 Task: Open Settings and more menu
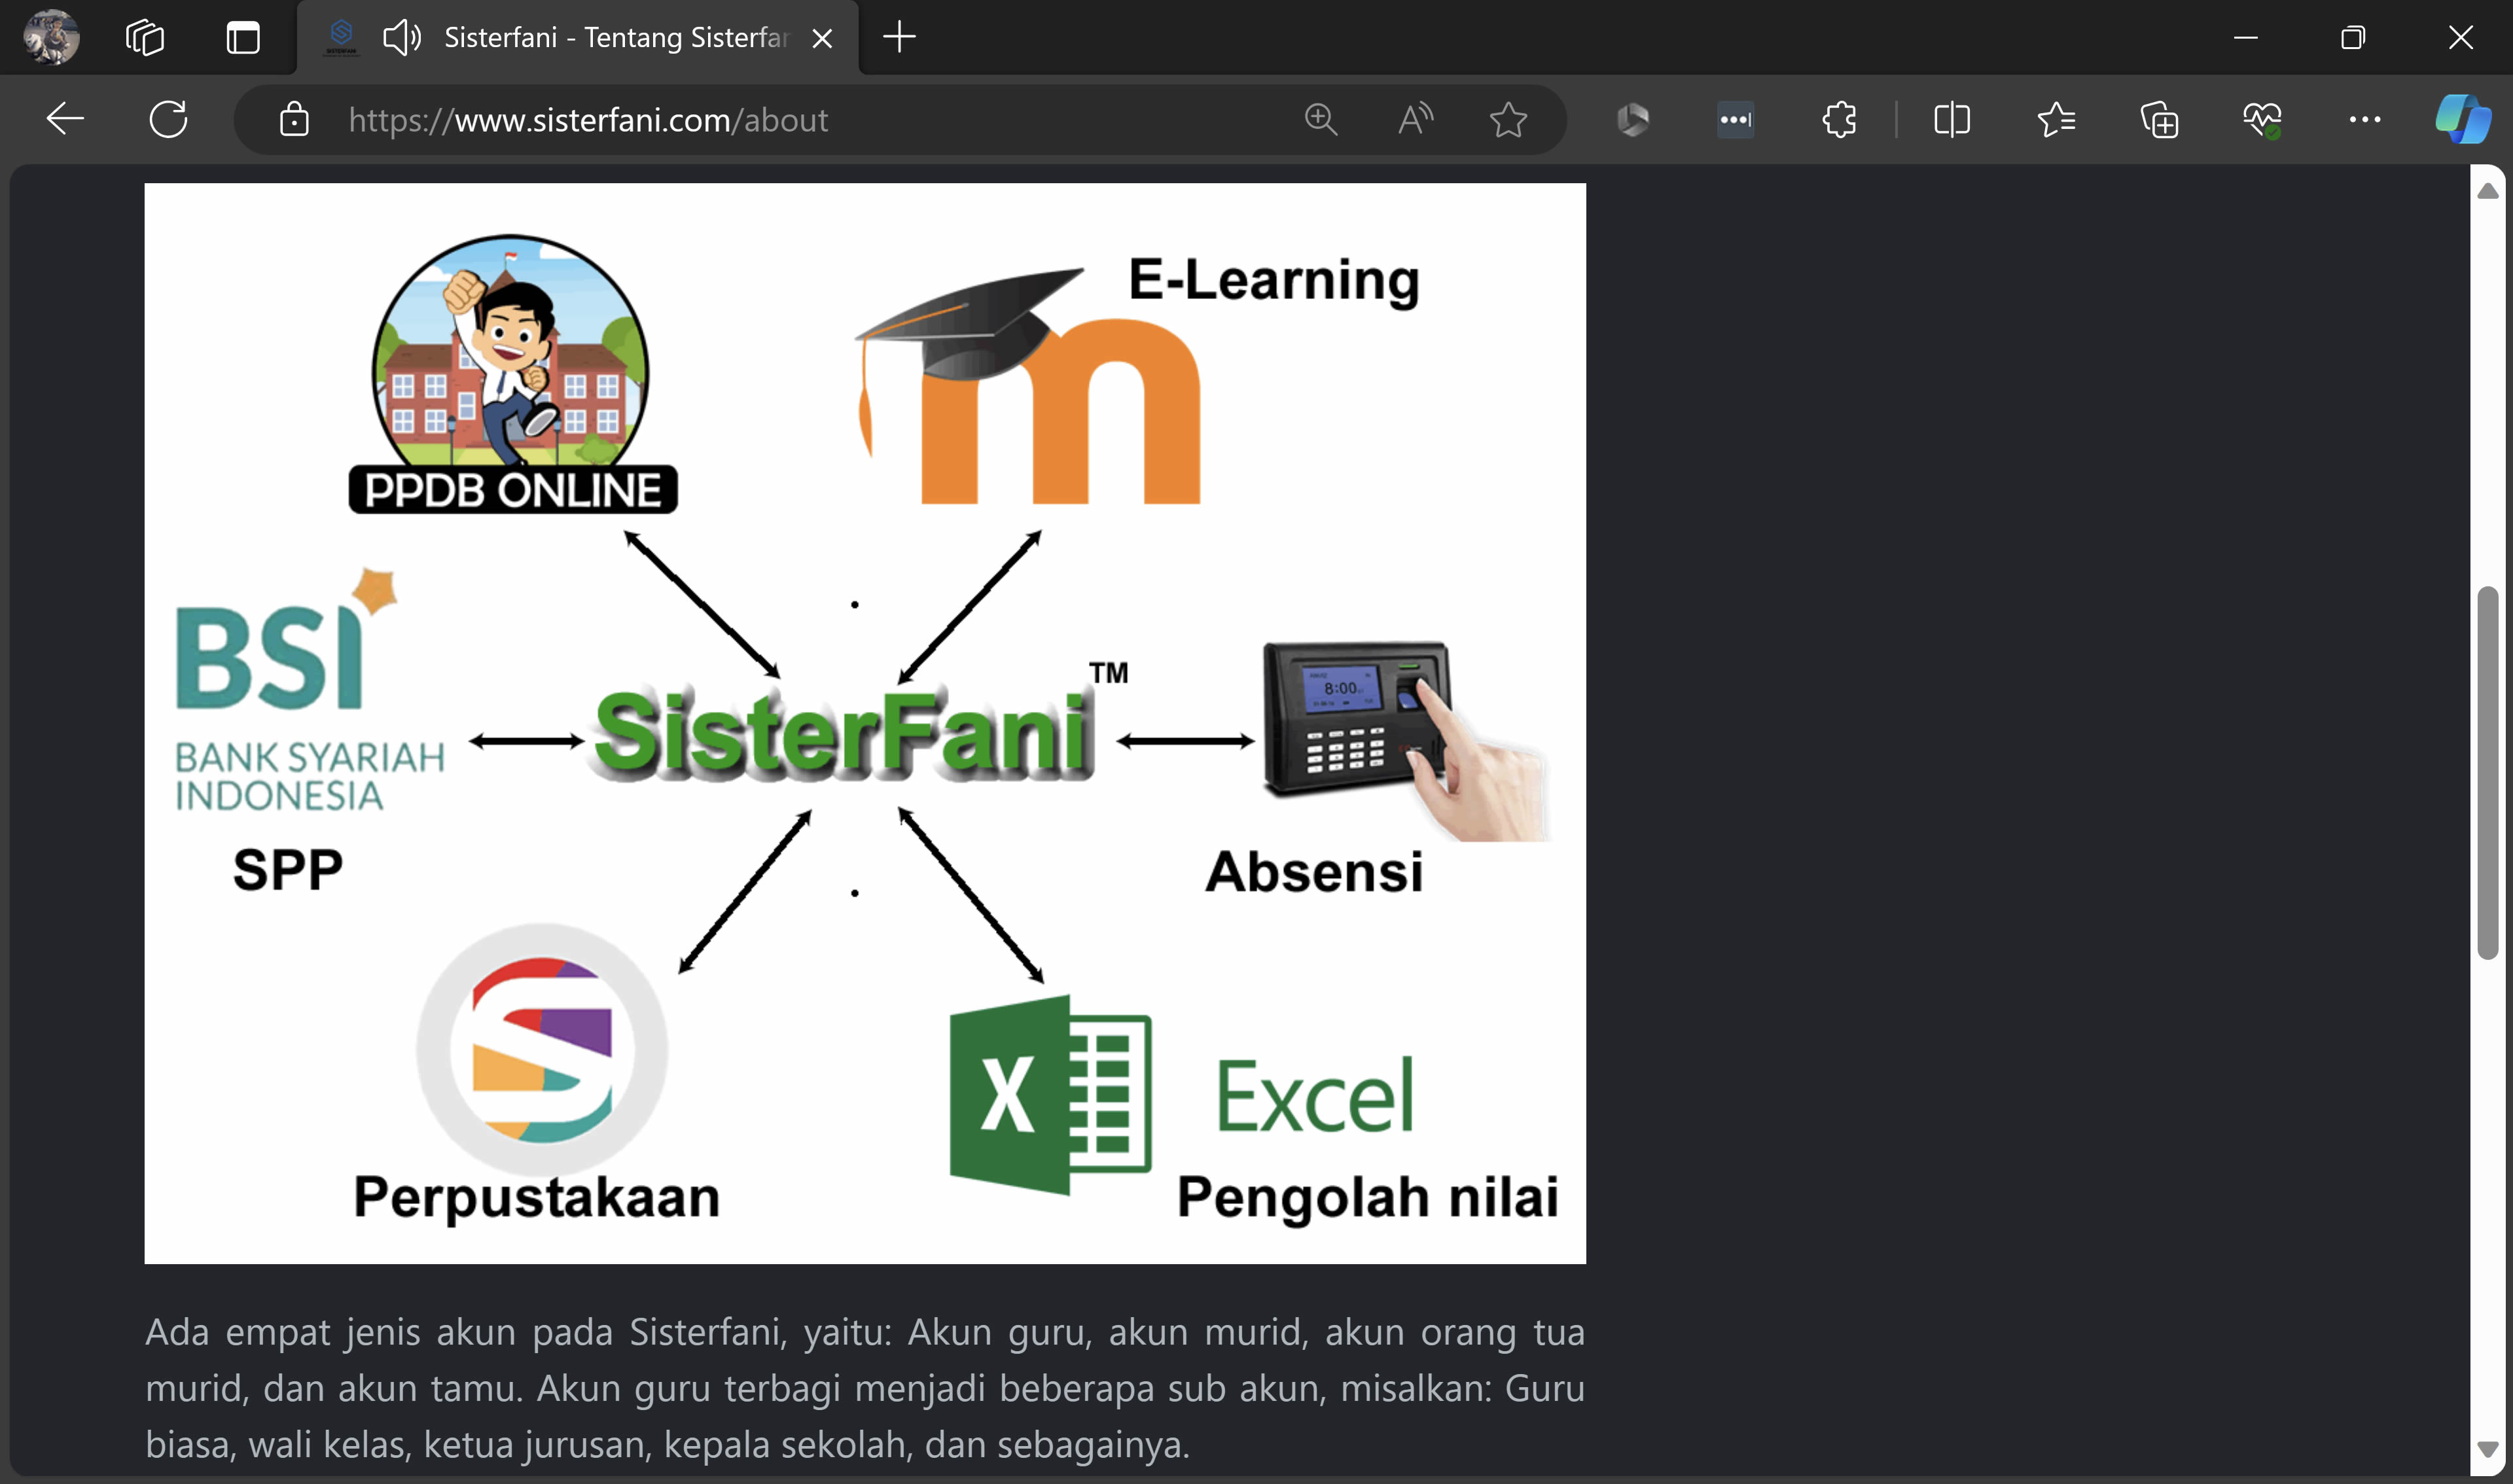[2364, 120]
